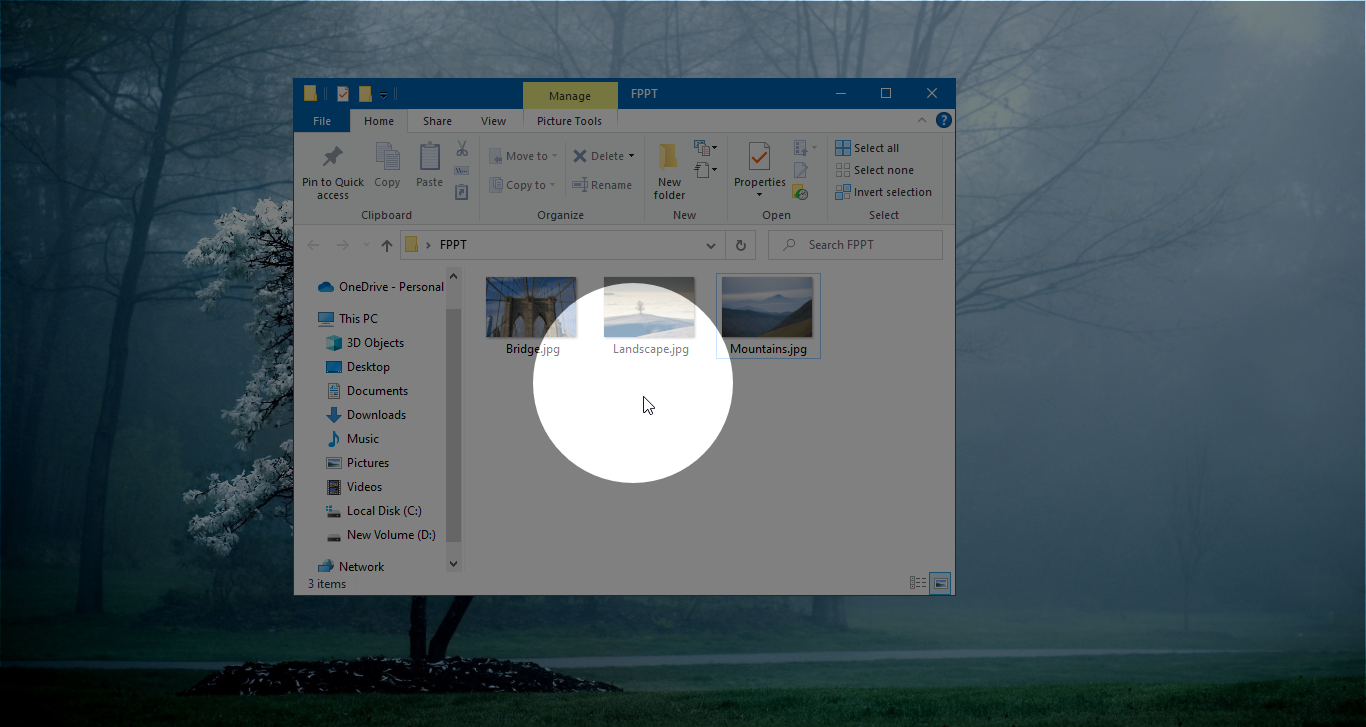Switch to Large icons view layout
1366x727 pixels.
pos(939,583)
